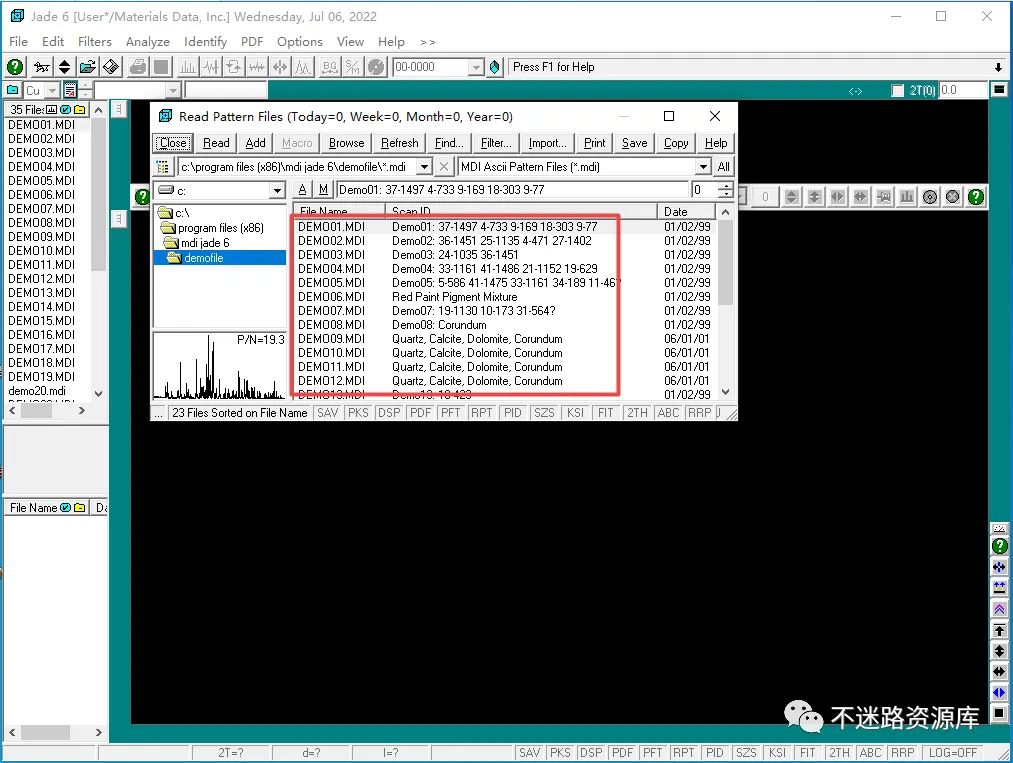Click the green help icon on right toolbar
The height and width of the screenshot is (763, 1013).
[x=999, y=546]
